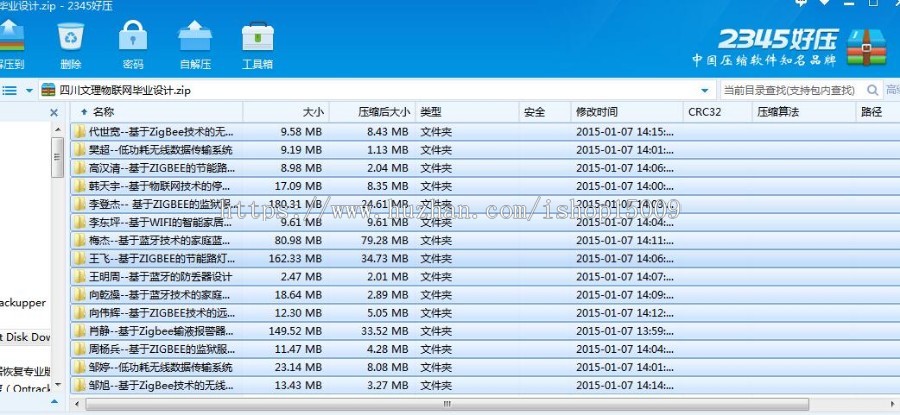Sort by 修改时间 column header
900x415 pixels.
click(627, 112)
